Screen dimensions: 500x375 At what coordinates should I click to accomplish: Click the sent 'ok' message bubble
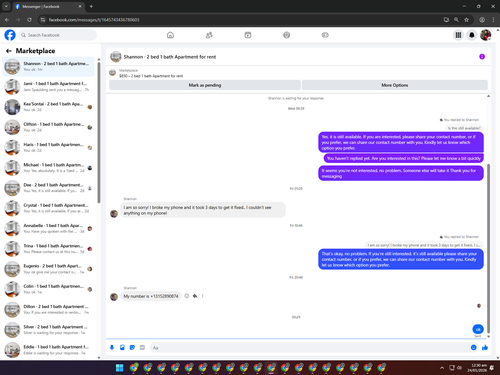tap(478, 329)
